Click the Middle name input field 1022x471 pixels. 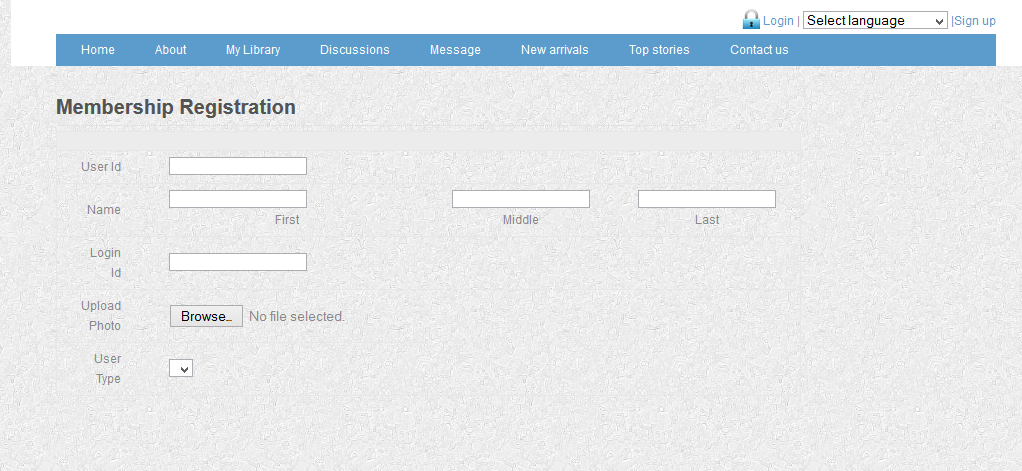click(x=521, y=199)
